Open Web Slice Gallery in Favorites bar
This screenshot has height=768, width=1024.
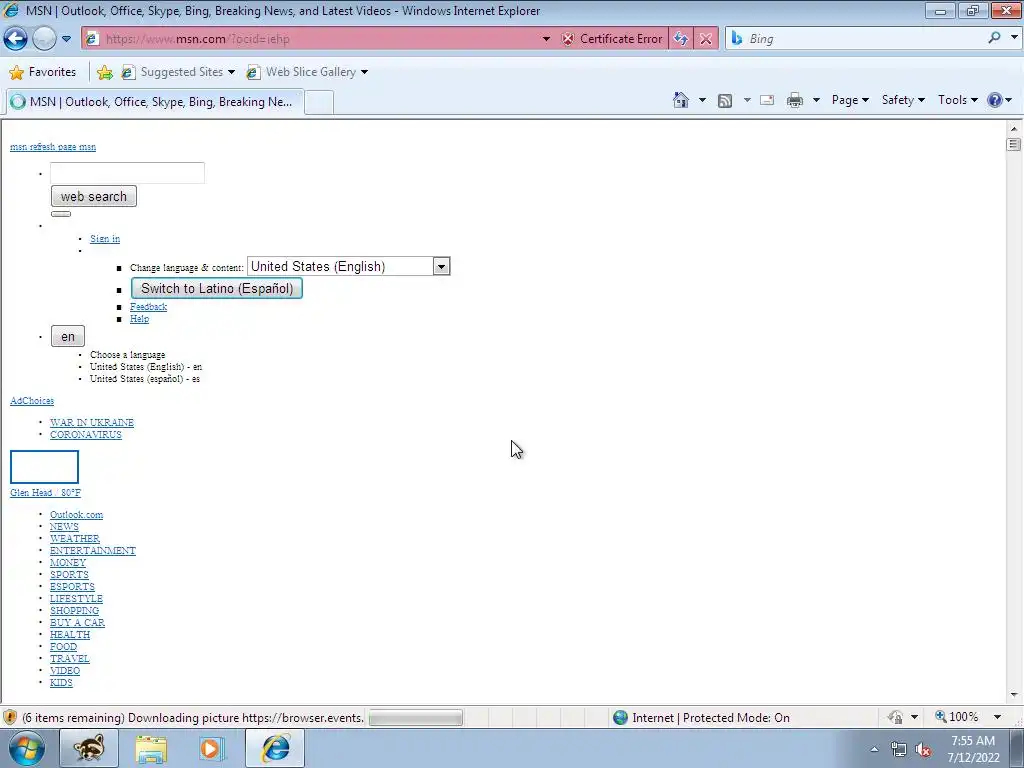(307, 72)
